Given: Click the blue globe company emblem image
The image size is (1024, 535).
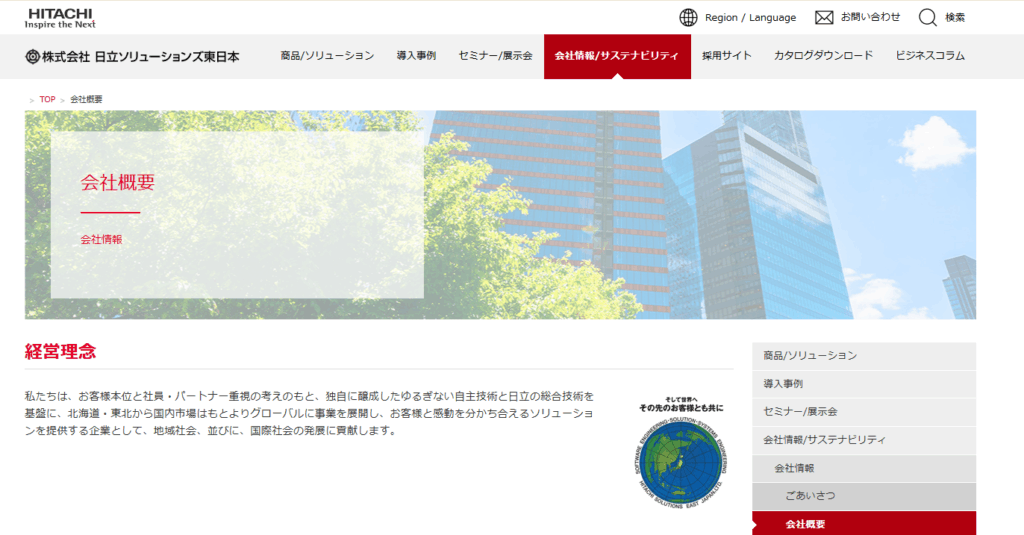Looking at the screenshot, I should click(681, 462).
